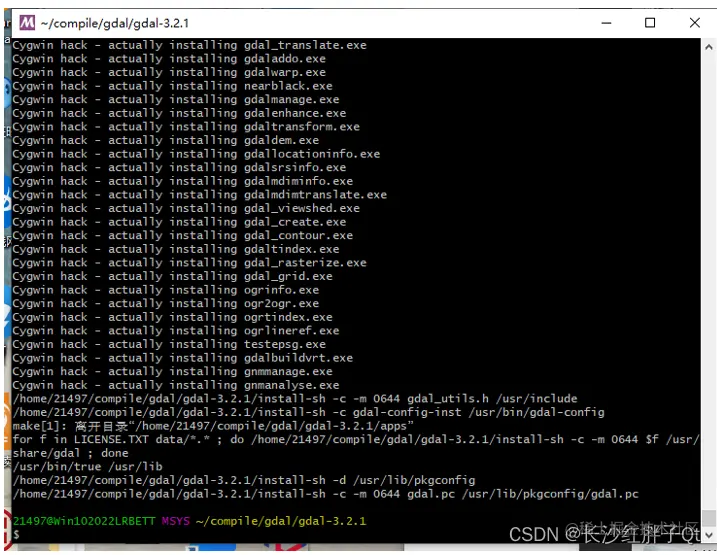Click the 'install-sh -d /usr/lib/pkgconfig' line
The width and height of the screenshot is (717, 555).
tap(244, 480)
